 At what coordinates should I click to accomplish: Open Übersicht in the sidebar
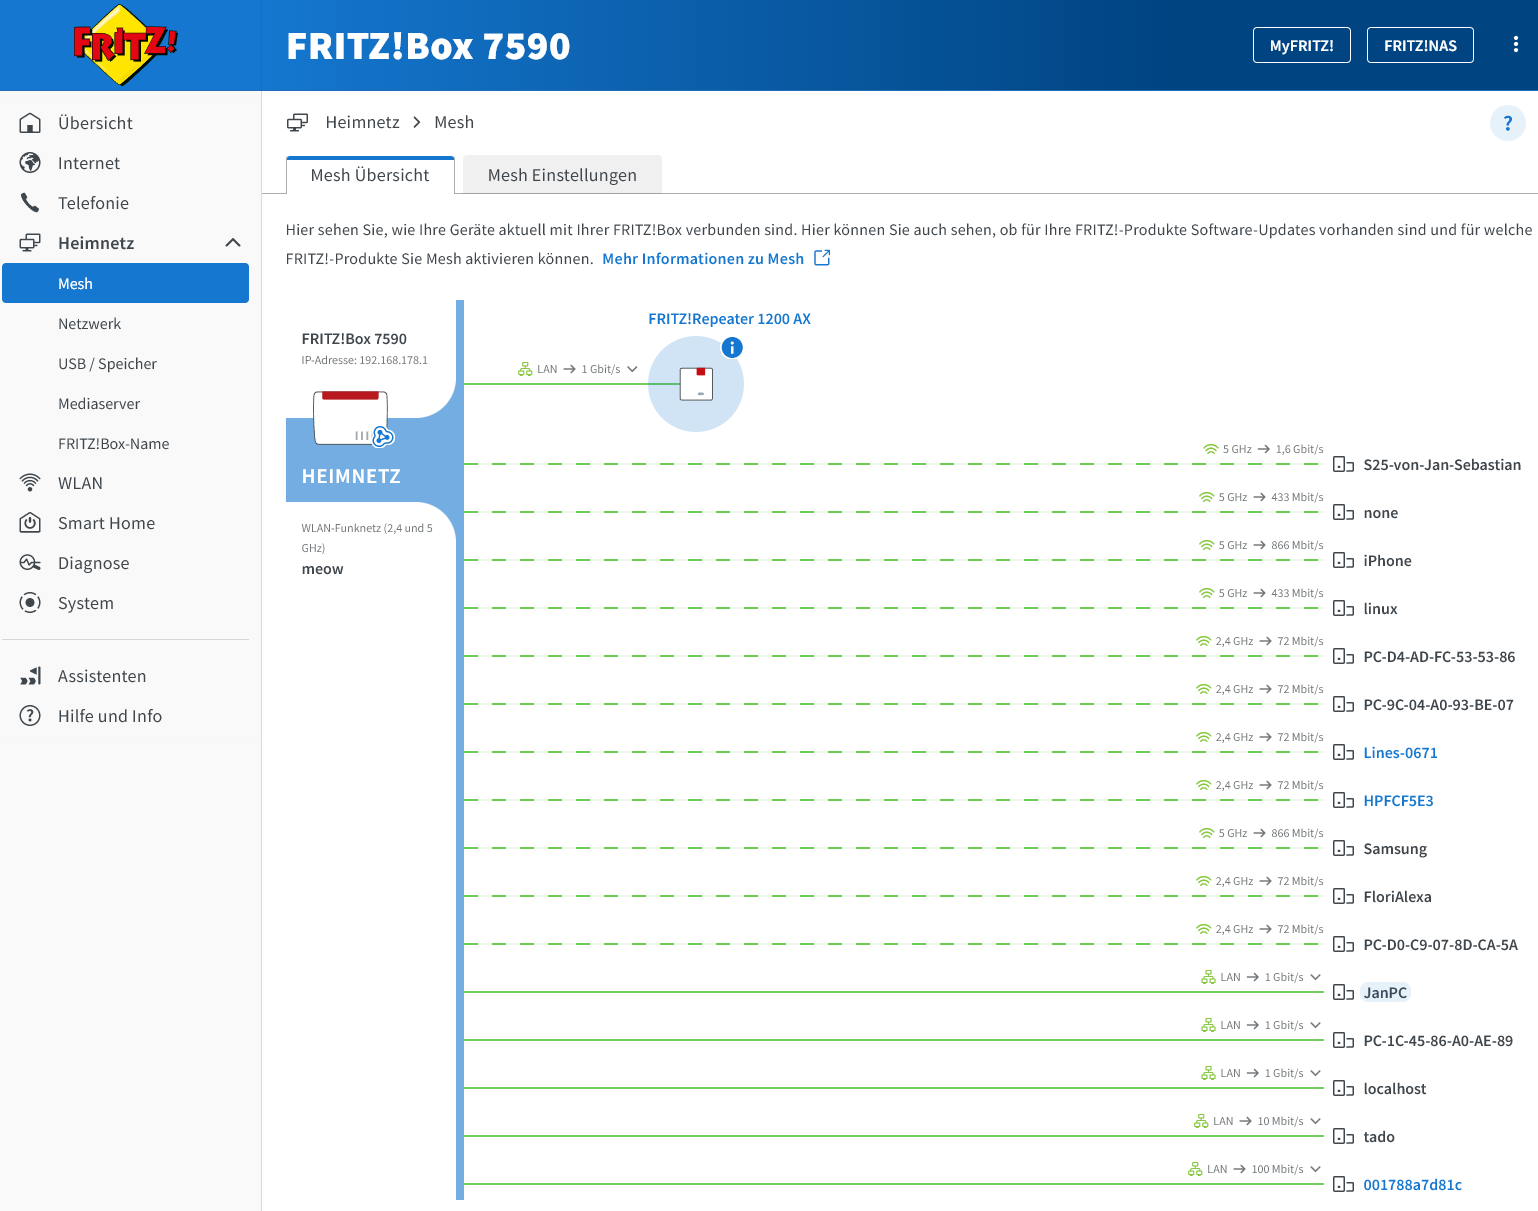click(x=125, y=123)
